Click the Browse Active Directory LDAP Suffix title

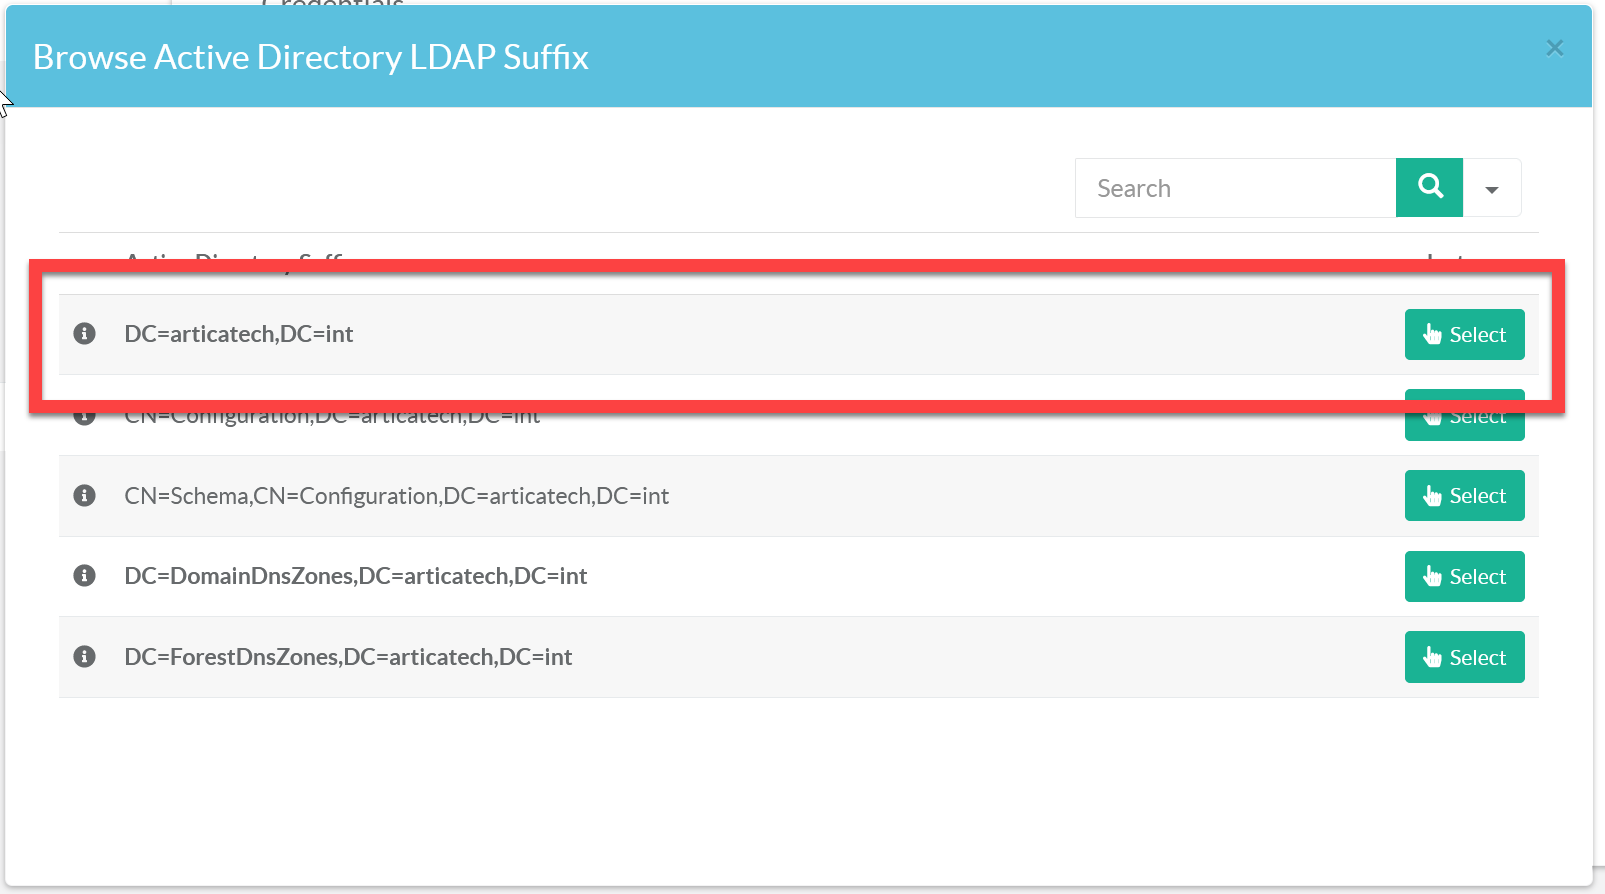point(311,57)
